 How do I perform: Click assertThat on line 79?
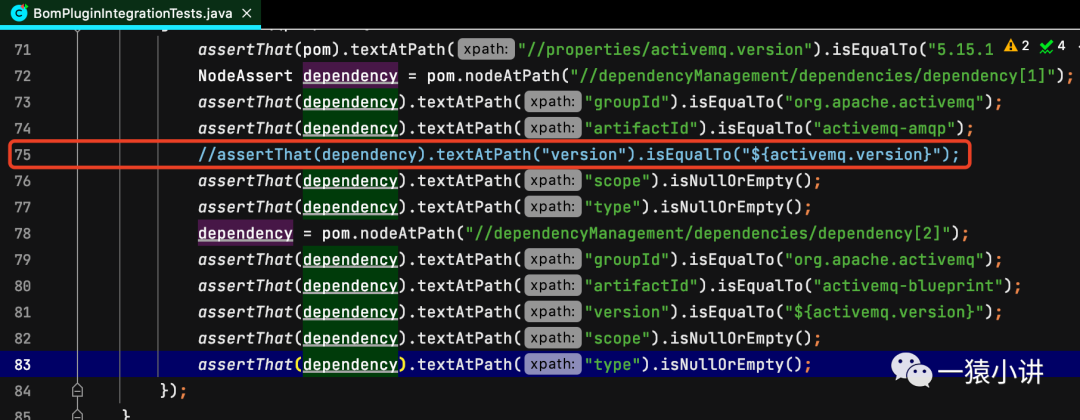[246, 260]
